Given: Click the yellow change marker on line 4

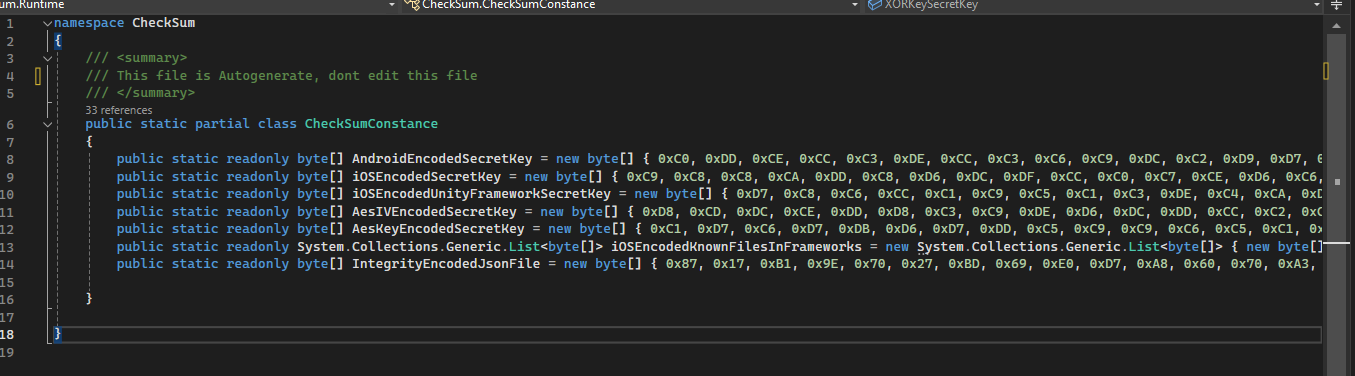Looking at the screenshot, I should (x=38, y=75).
